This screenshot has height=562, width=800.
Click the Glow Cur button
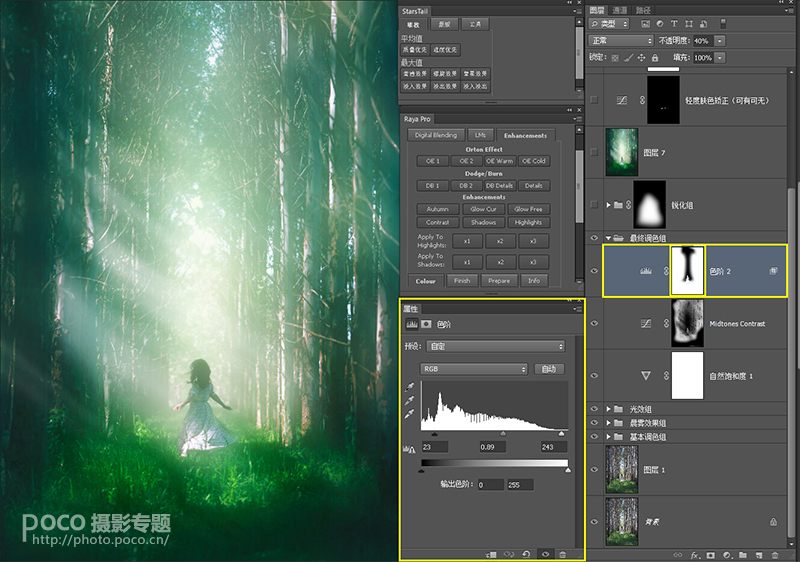(x=483, y=209)
